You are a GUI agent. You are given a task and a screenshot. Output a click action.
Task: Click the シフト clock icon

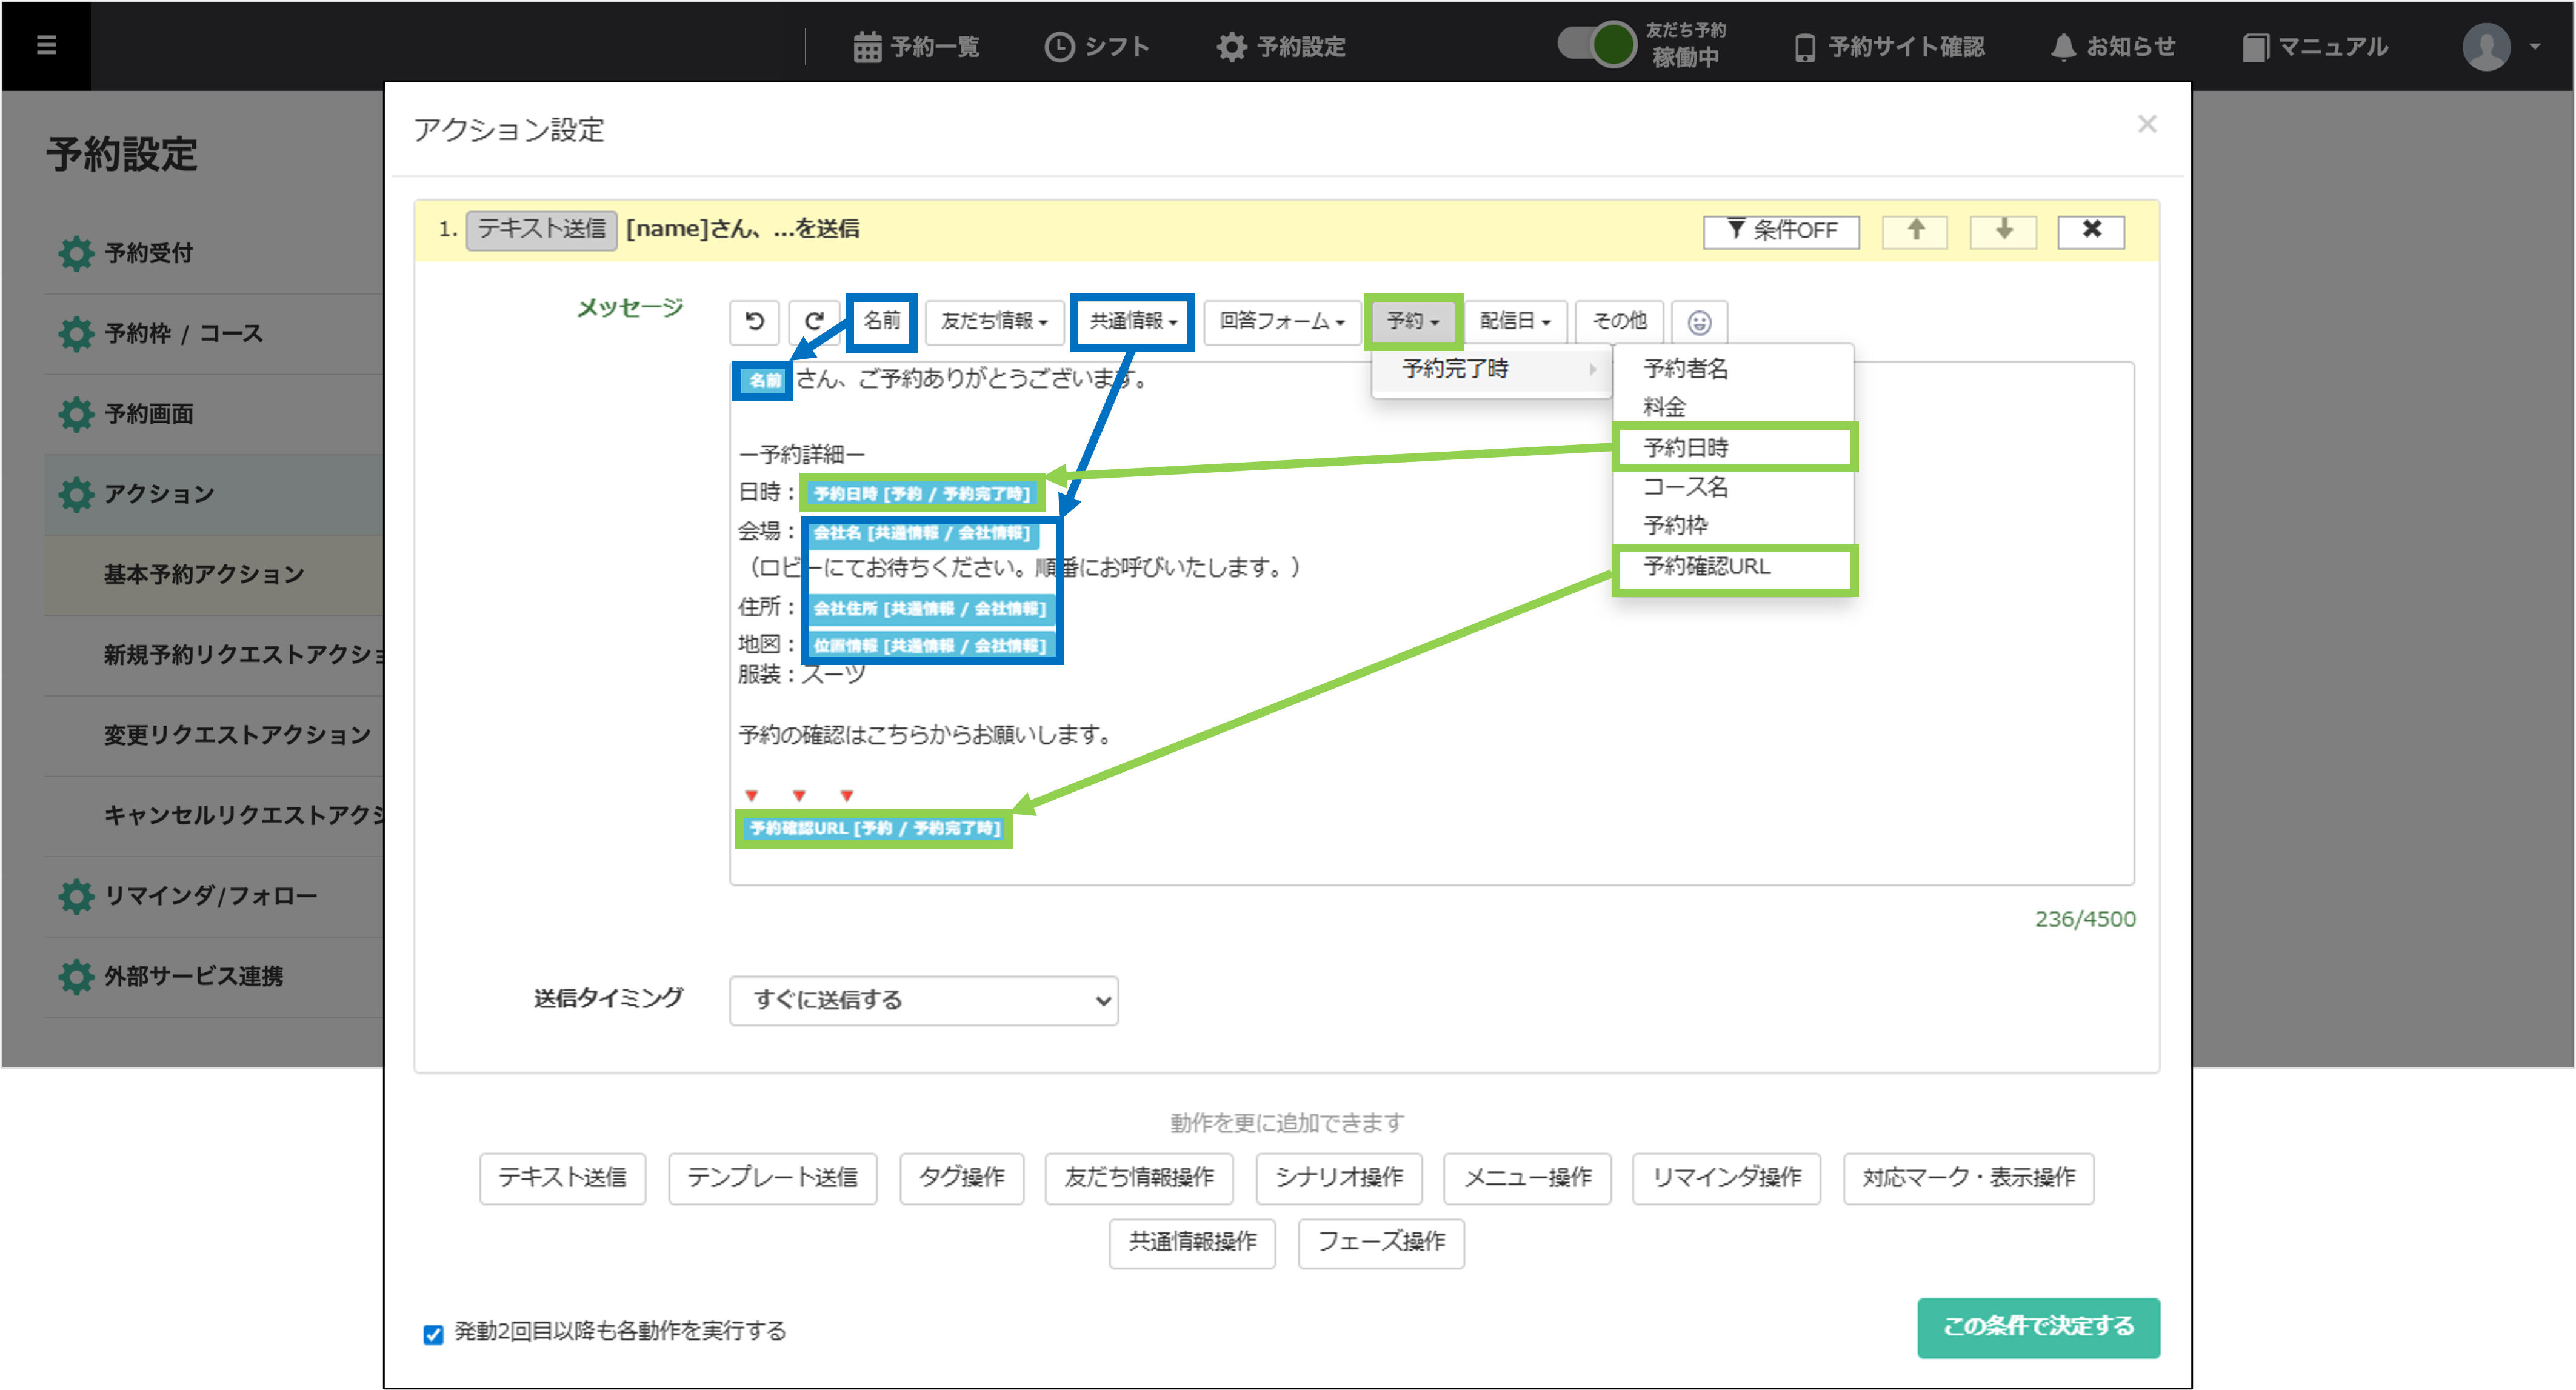pos(1059,47)
